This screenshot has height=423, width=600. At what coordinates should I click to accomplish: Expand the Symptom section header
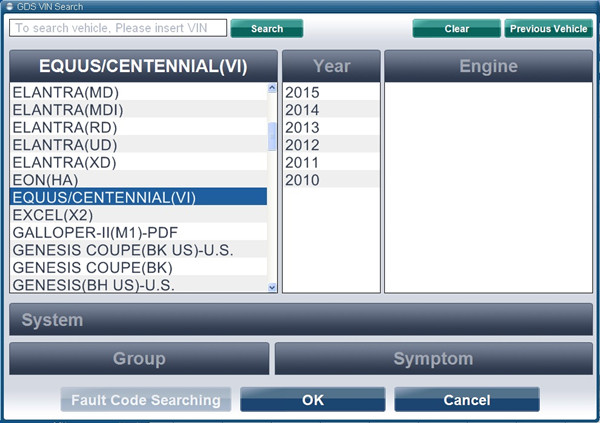click(x=434, y=359)
